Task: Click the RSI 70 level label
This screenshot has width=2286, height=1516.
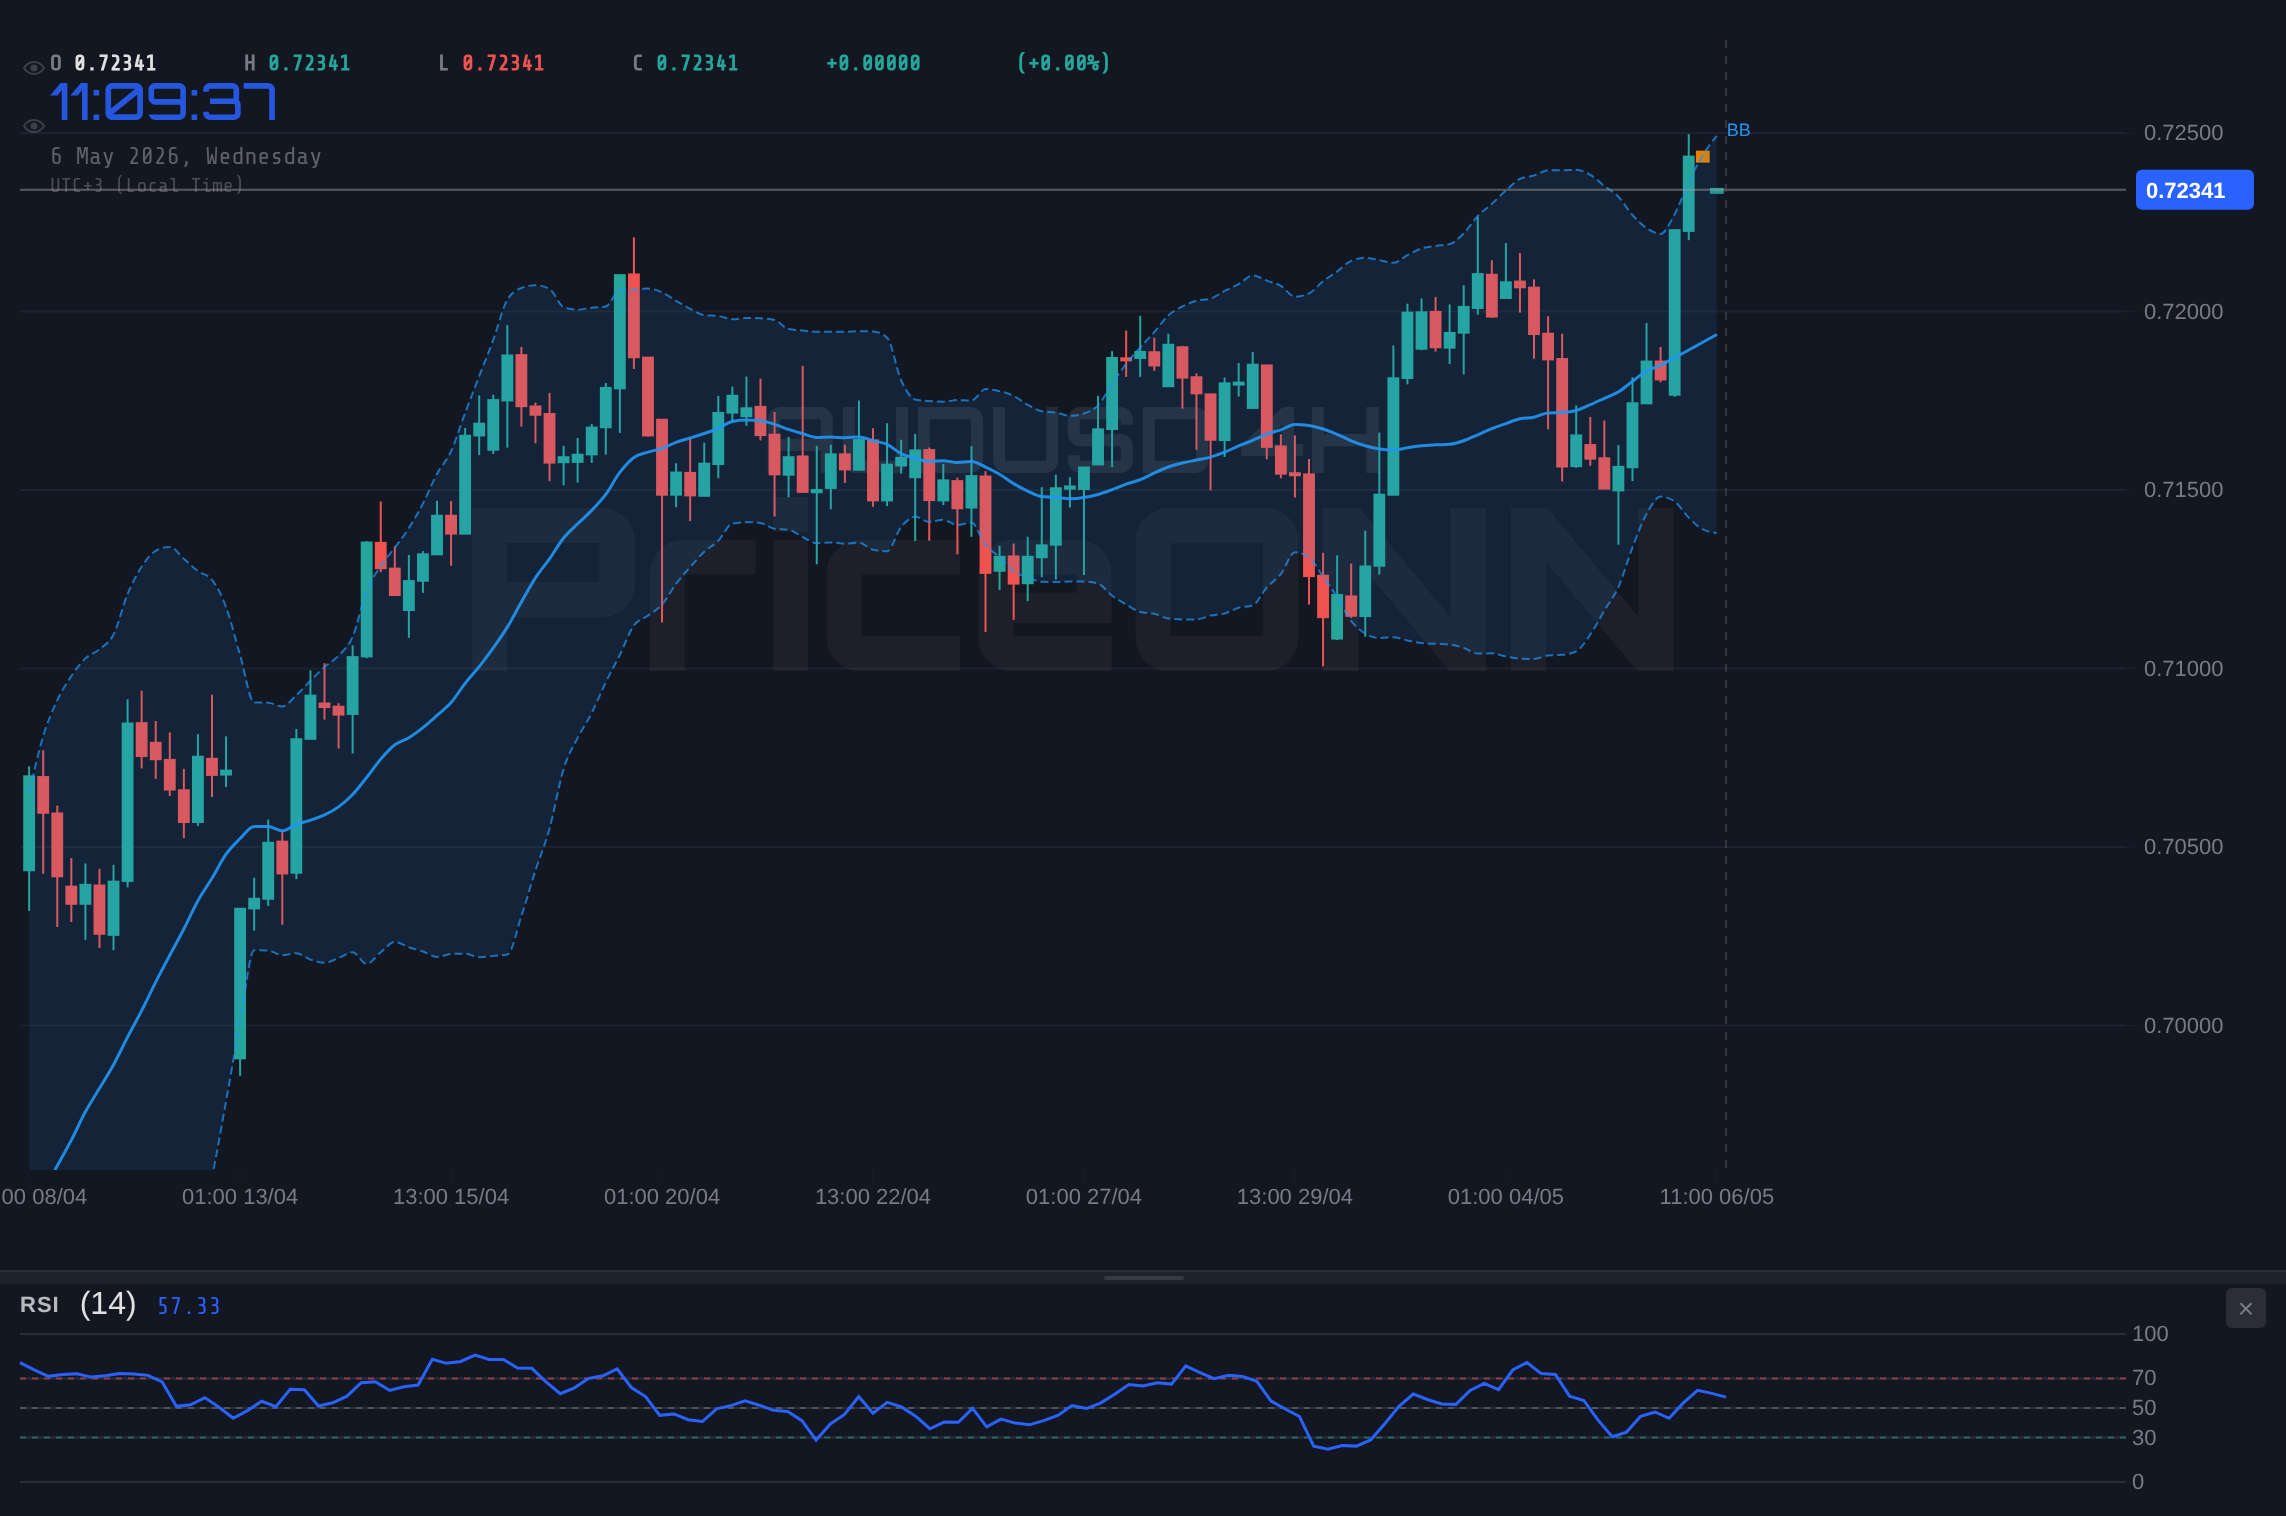Action: (x=2144, y=1378)
